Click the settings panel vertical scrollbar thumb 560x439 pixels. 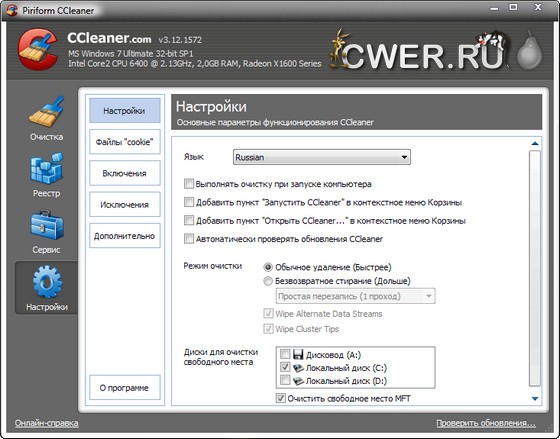535,268
